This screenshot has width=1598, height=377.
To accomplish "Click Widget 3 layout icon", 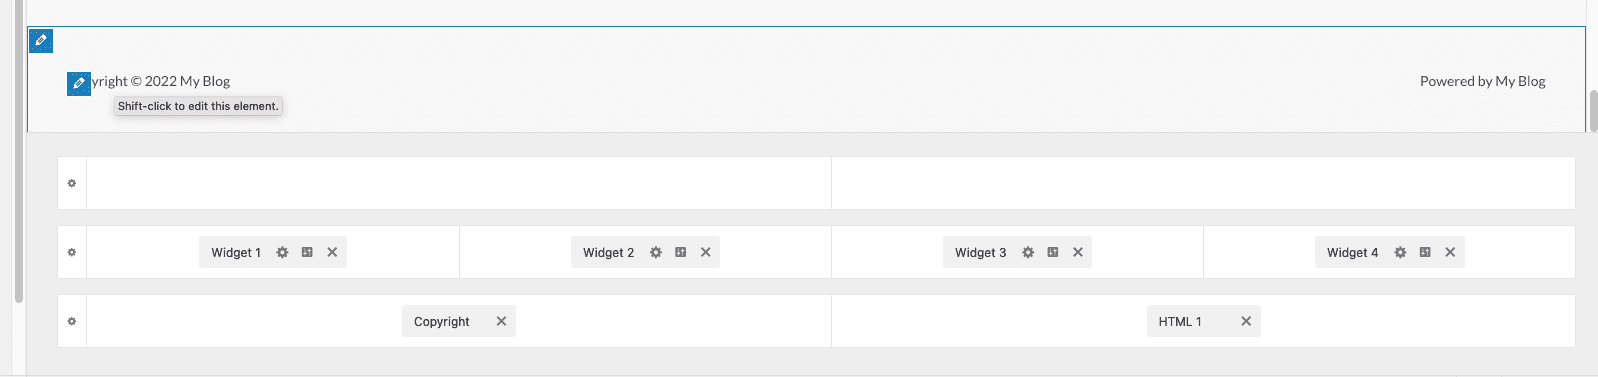I will 1052,252.
